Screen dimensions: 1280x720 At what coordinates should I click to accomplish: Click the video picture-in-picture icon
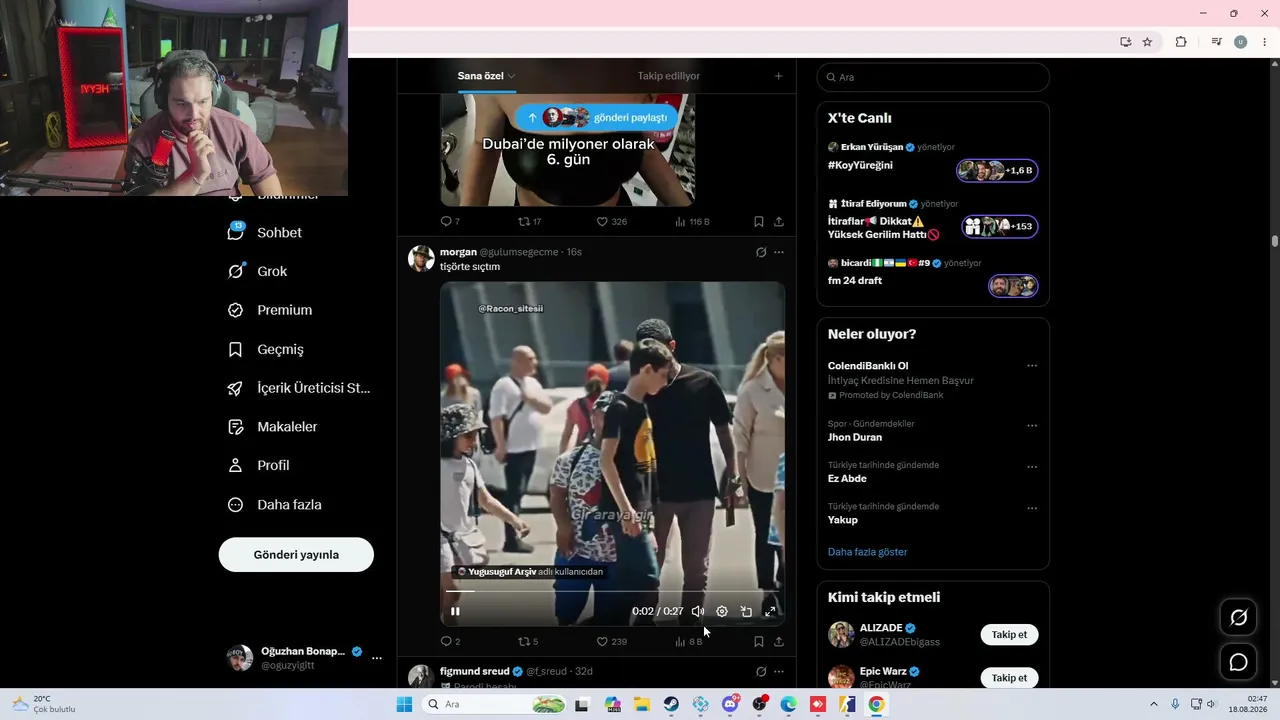click(x=746, y=611)
